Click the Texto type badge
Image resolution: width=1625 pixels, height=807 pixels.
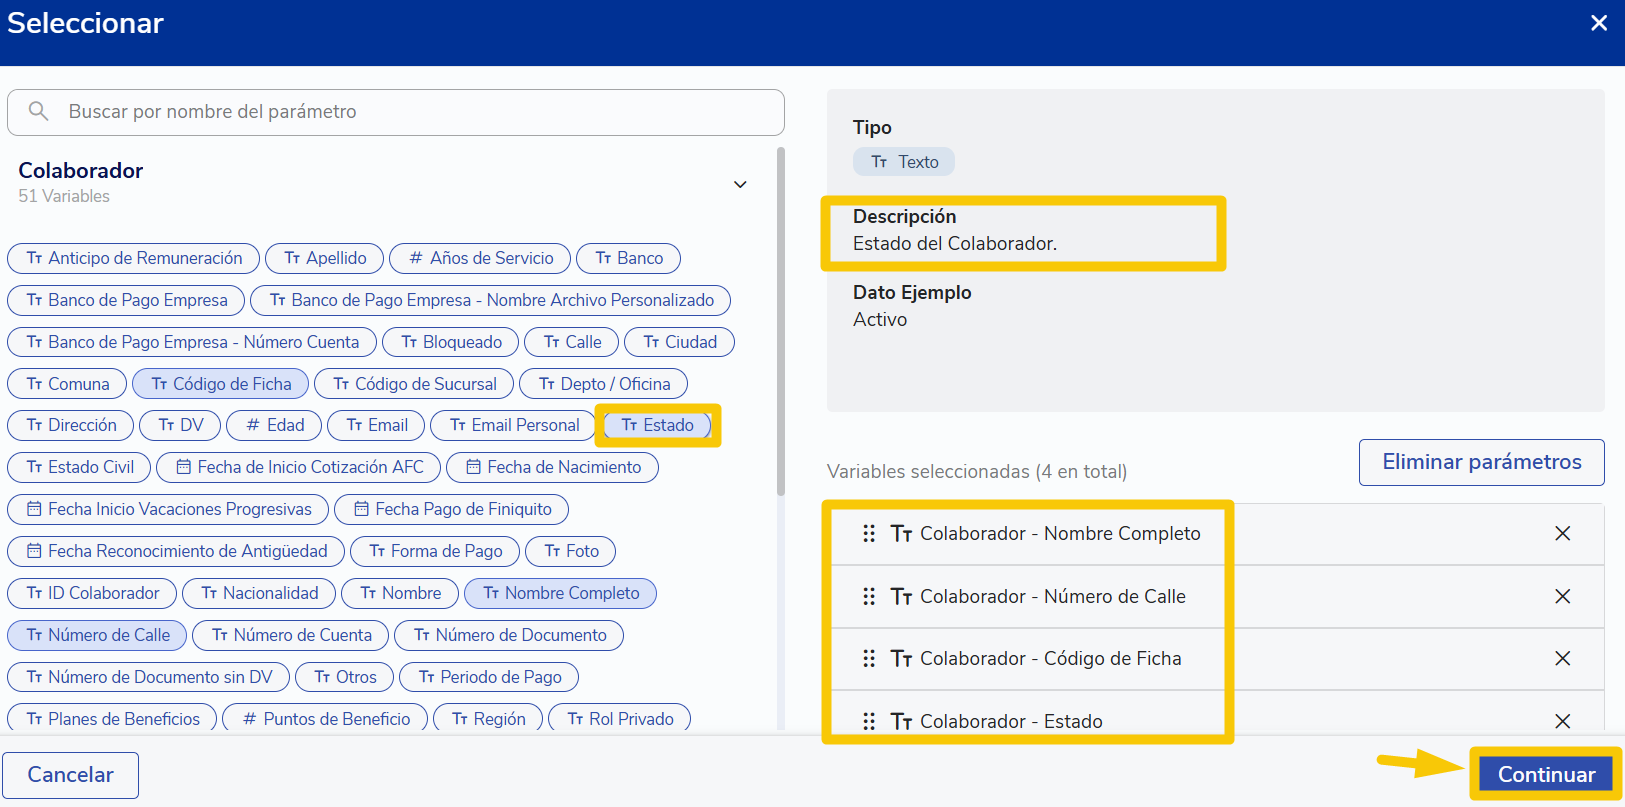[x=904, y=162]
